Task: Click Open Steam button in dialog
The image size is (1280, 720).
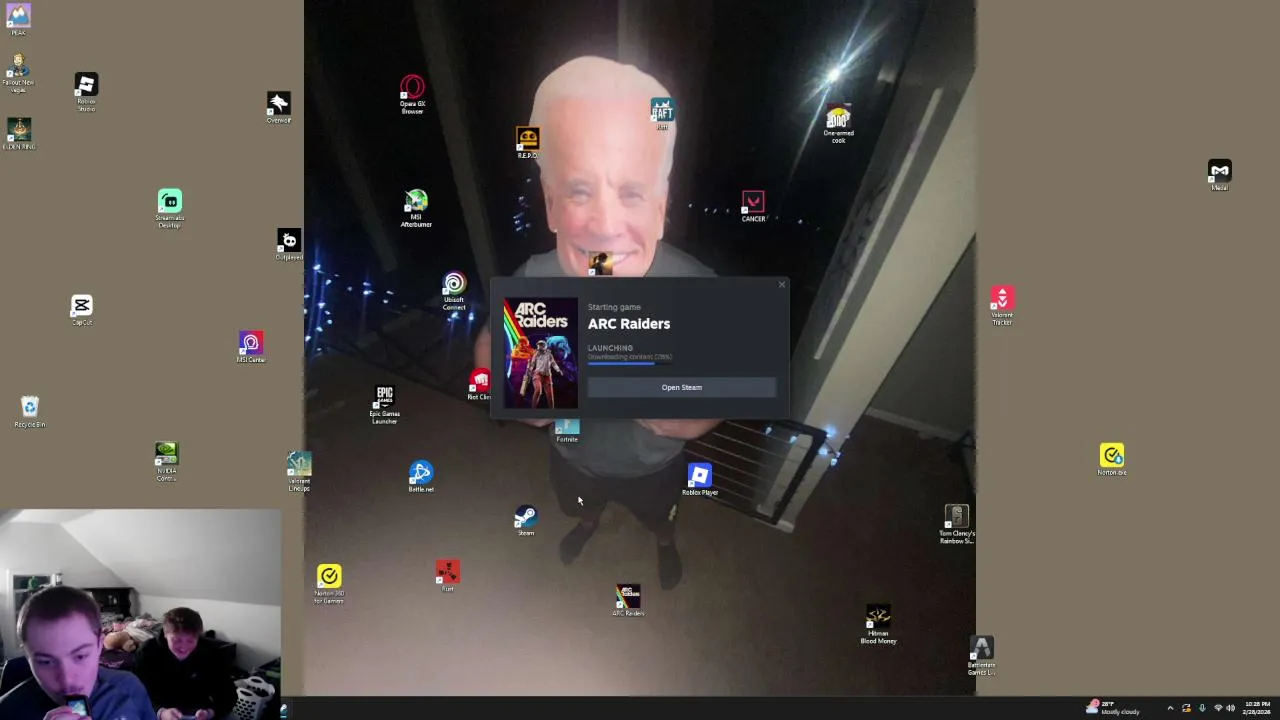Action: click(682, 387)
